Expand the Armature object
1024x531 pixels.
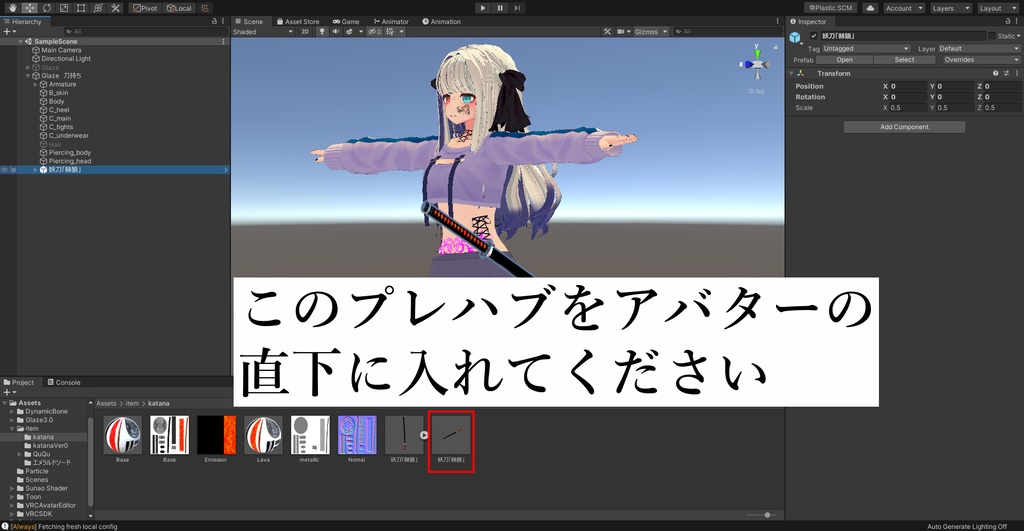tap(35, 84)
